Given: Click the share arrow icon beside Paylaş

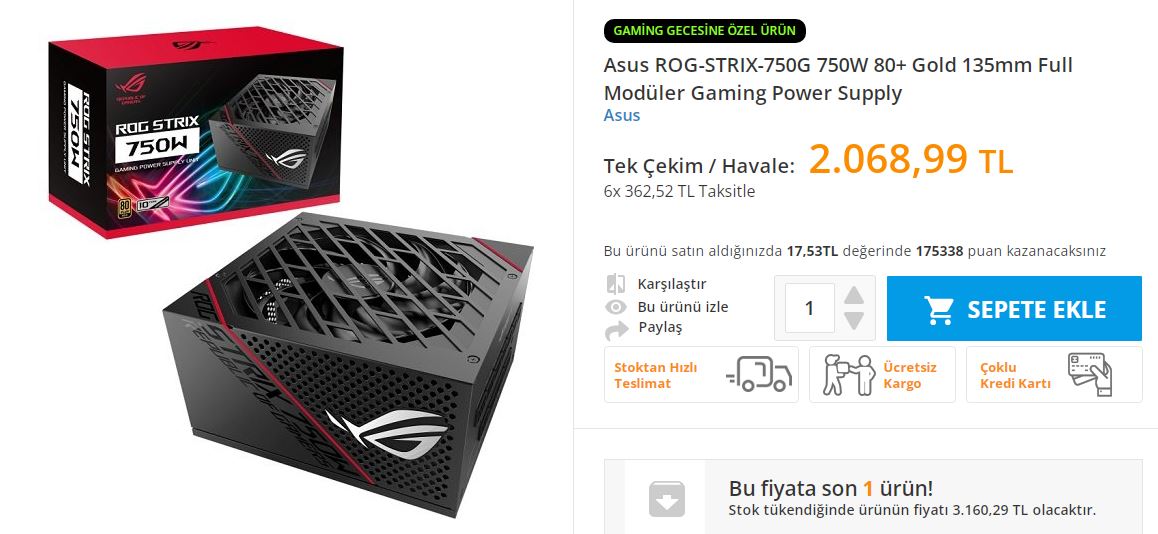Looking at the screenshot, I should coord(616,330).
